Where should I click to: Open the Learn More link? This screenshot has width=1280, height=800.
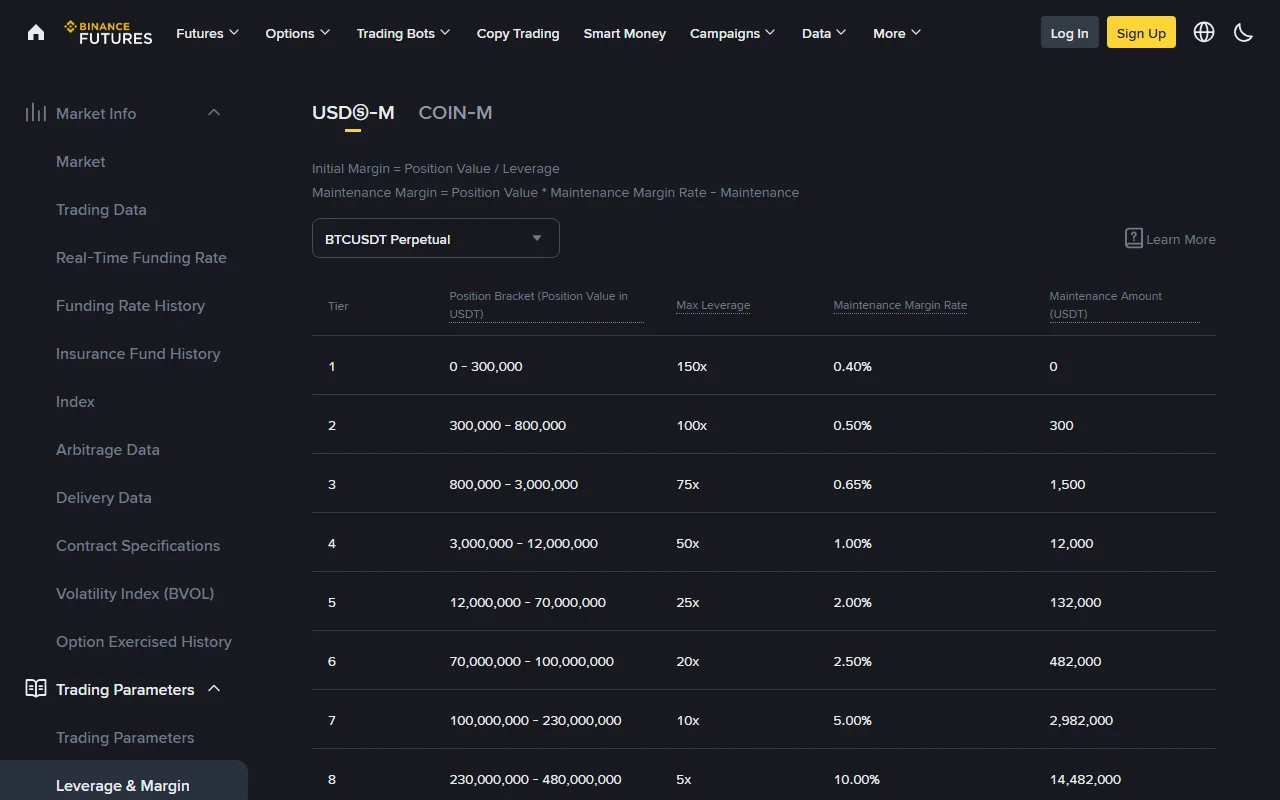pos(1181,239)
